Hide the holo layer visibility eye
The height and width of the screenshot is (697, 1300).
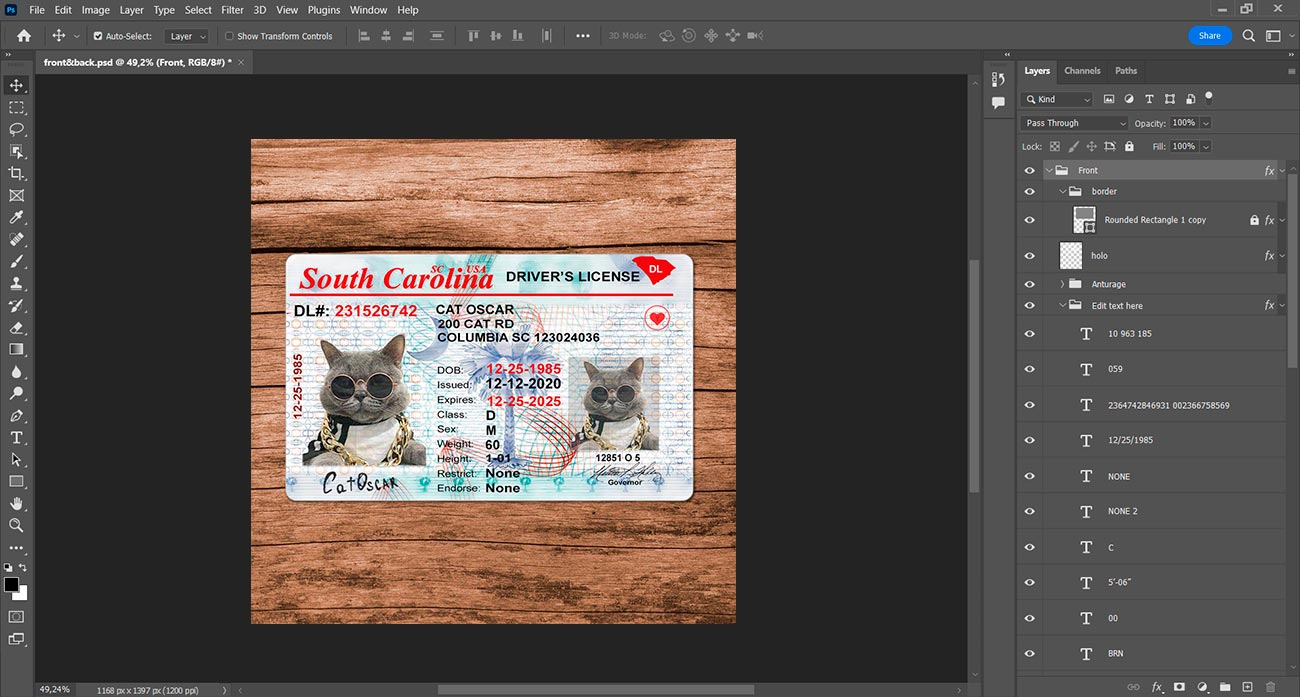[1030, 256]
